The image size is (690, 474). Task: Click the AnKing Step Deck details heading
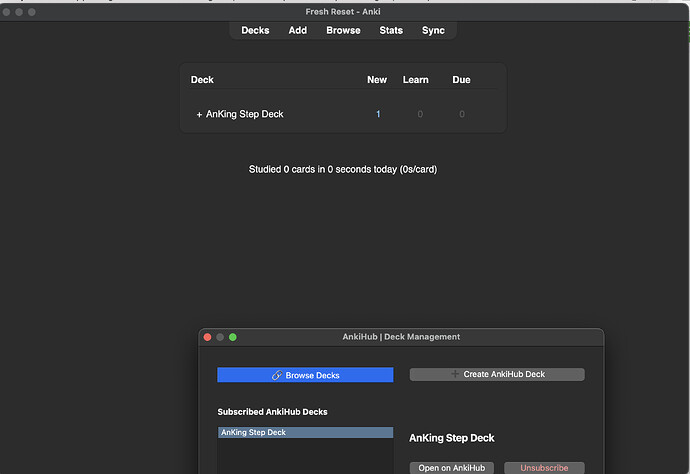coord(451,438)
